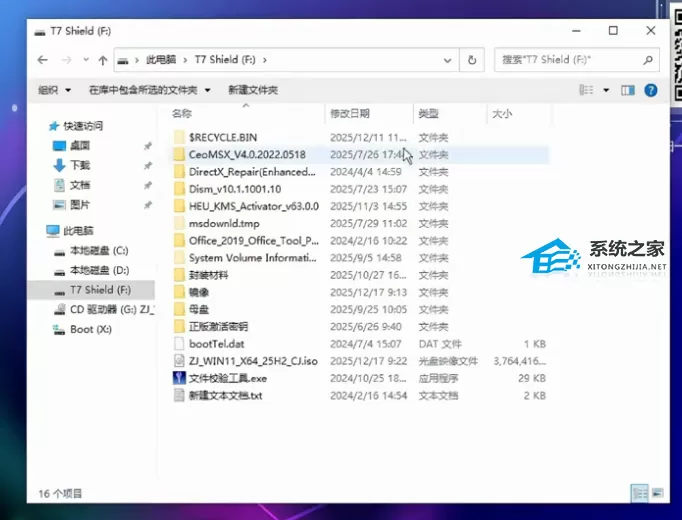
Task: Click the bootTel.dat file icon
Action: [x=179, y=344]
